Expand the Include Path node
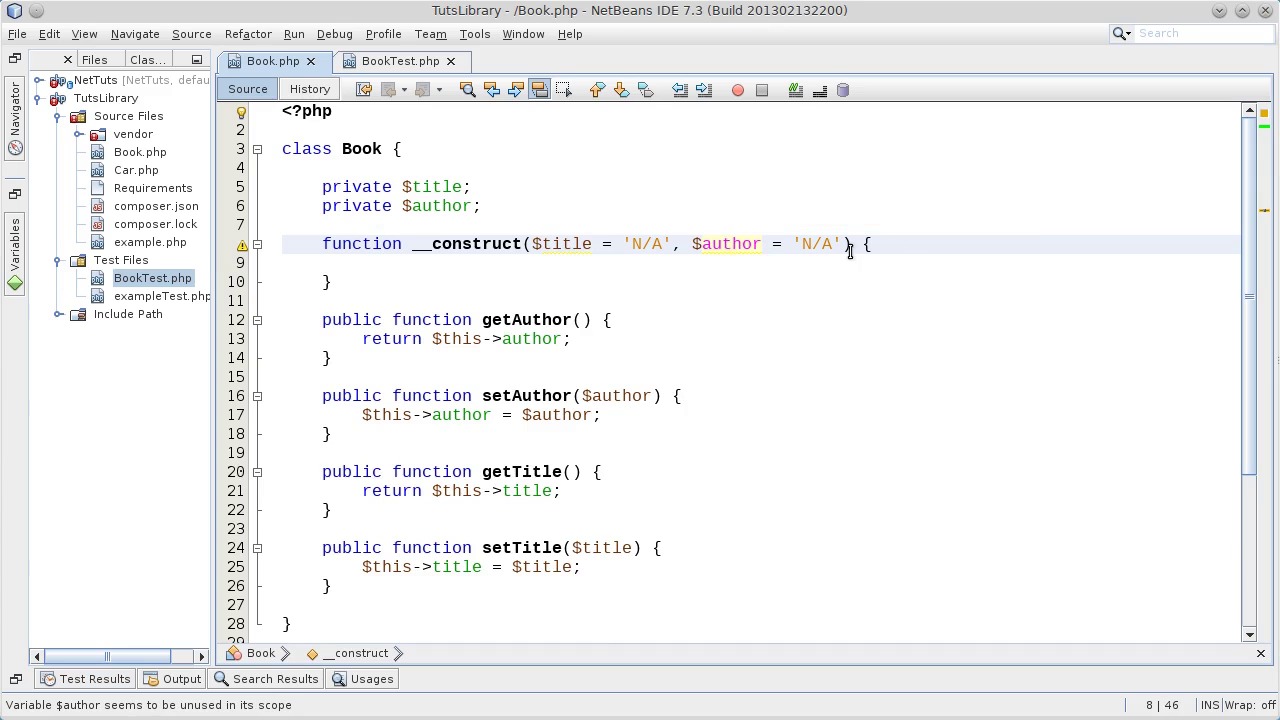 [59, 314]
